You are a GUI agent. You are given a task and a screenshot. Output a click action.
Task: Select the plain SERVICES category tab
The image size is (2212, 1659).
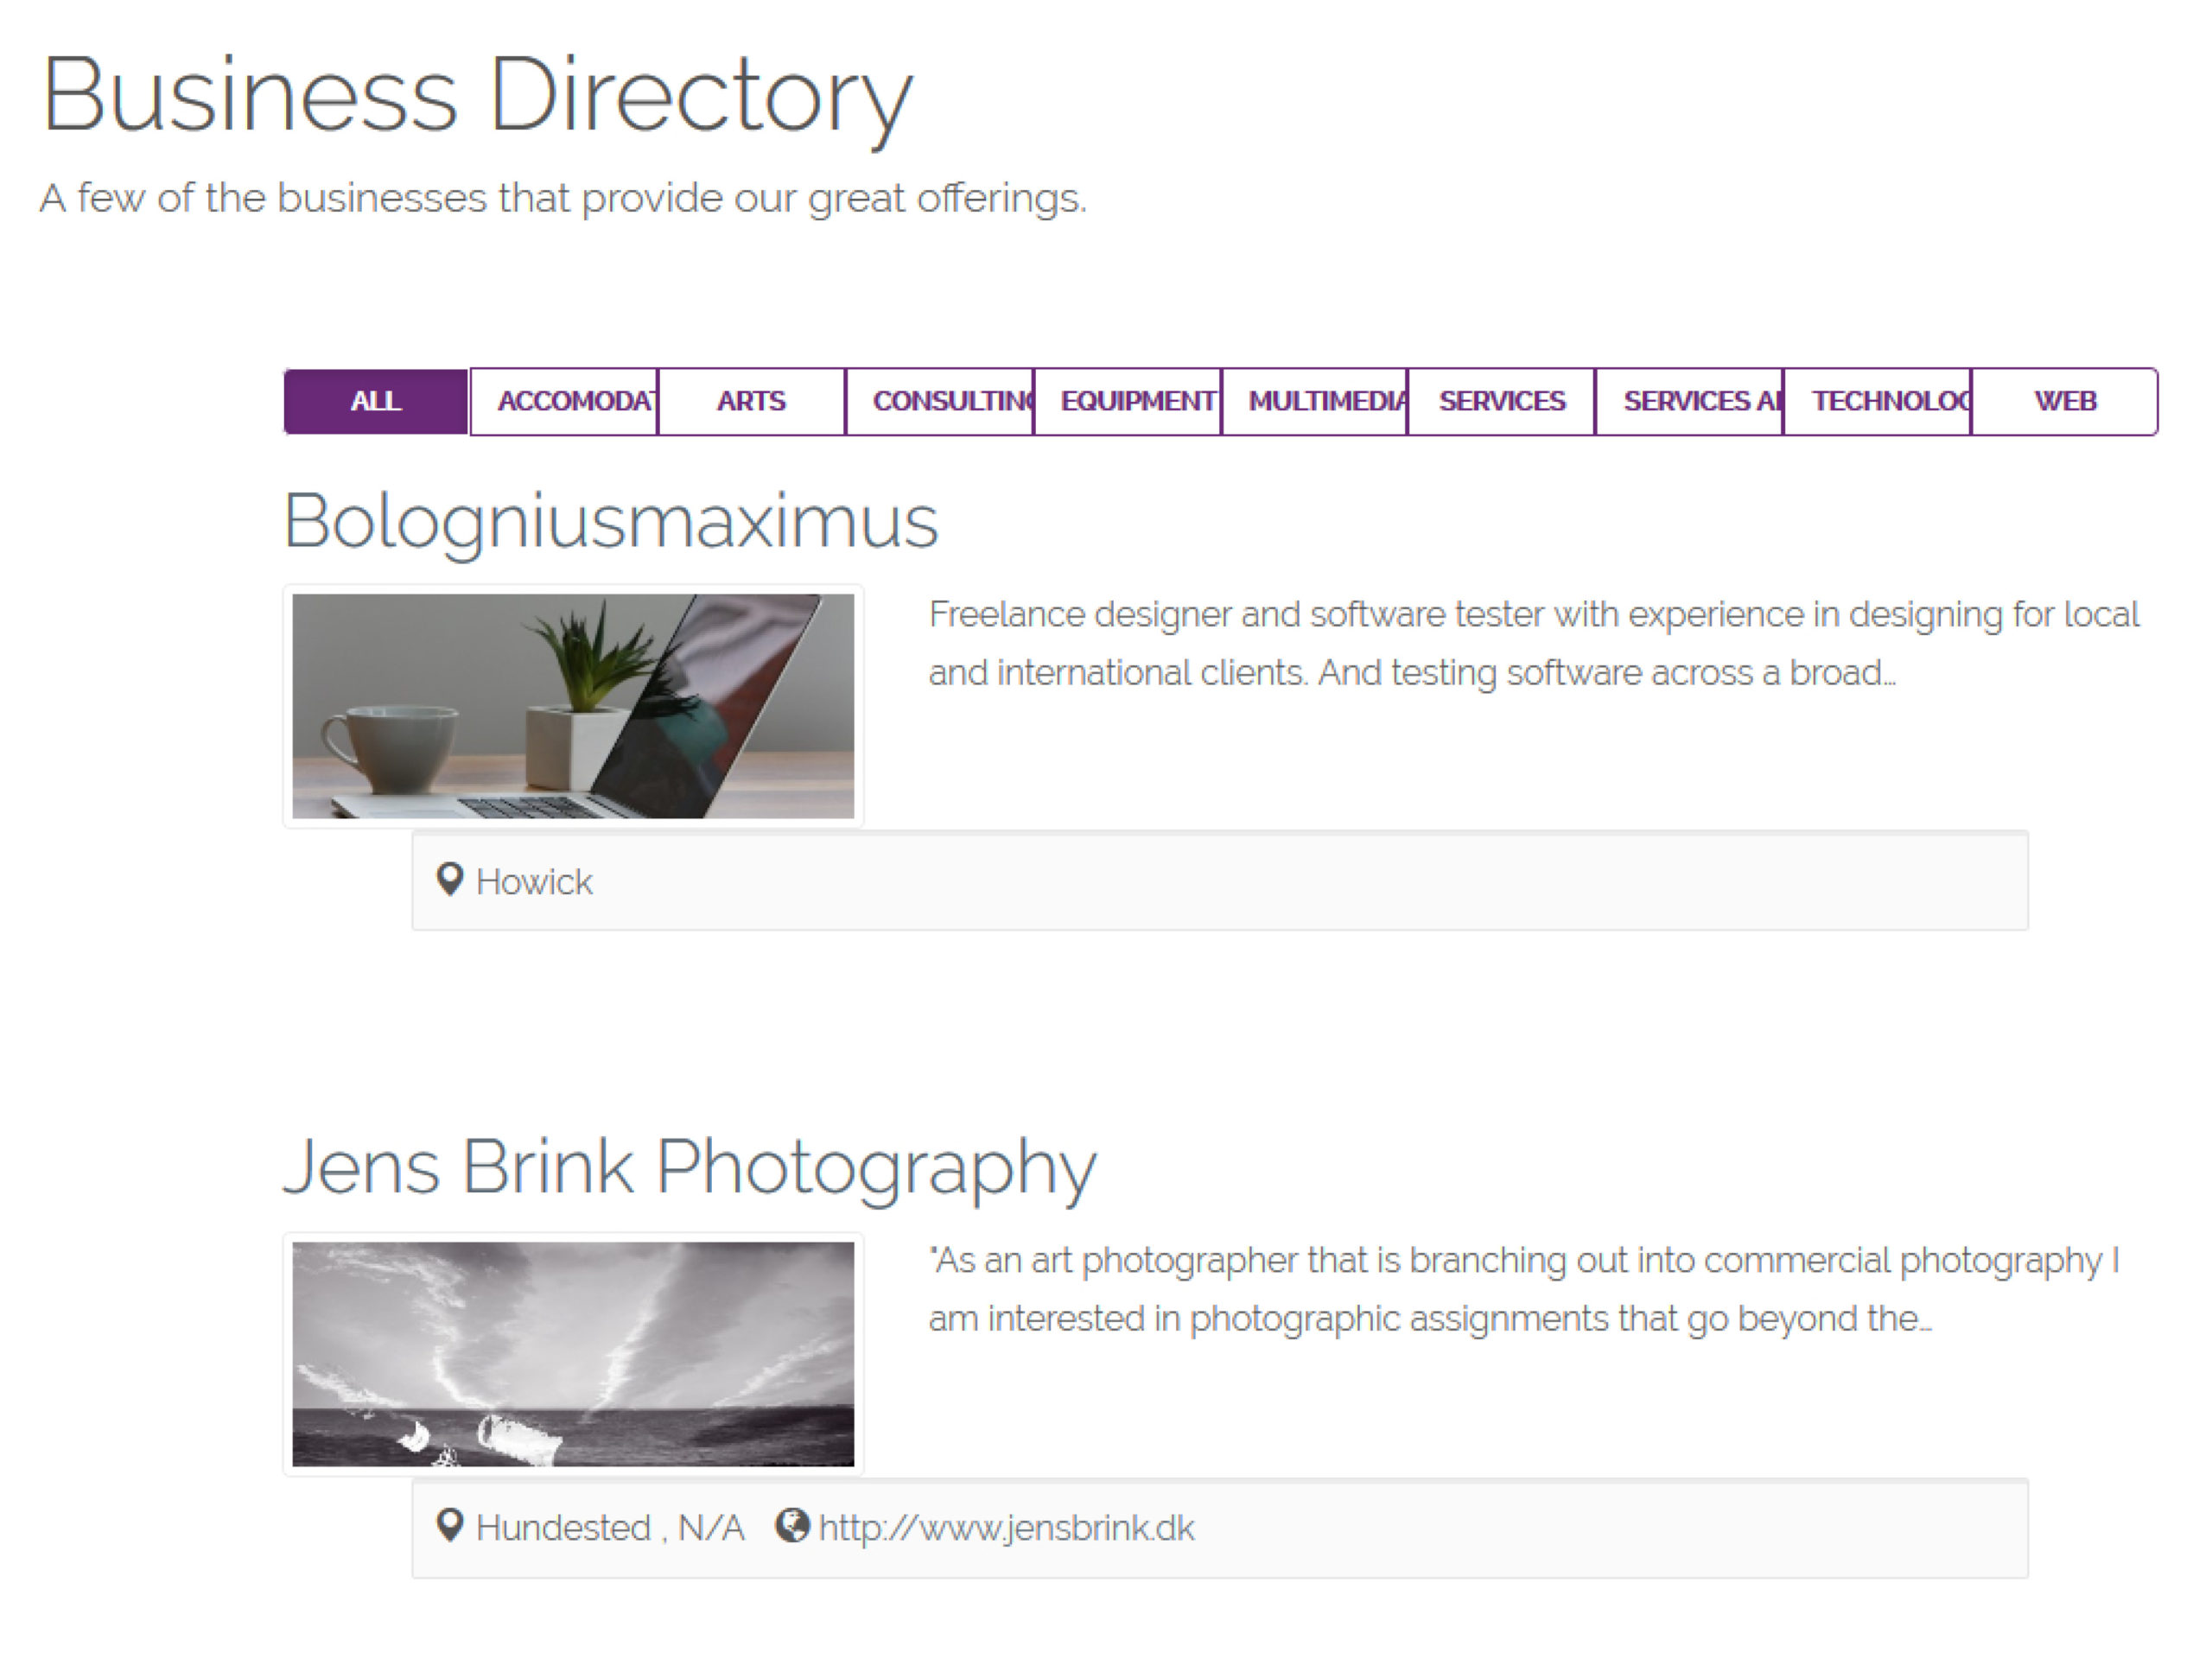click(1501, 401)
